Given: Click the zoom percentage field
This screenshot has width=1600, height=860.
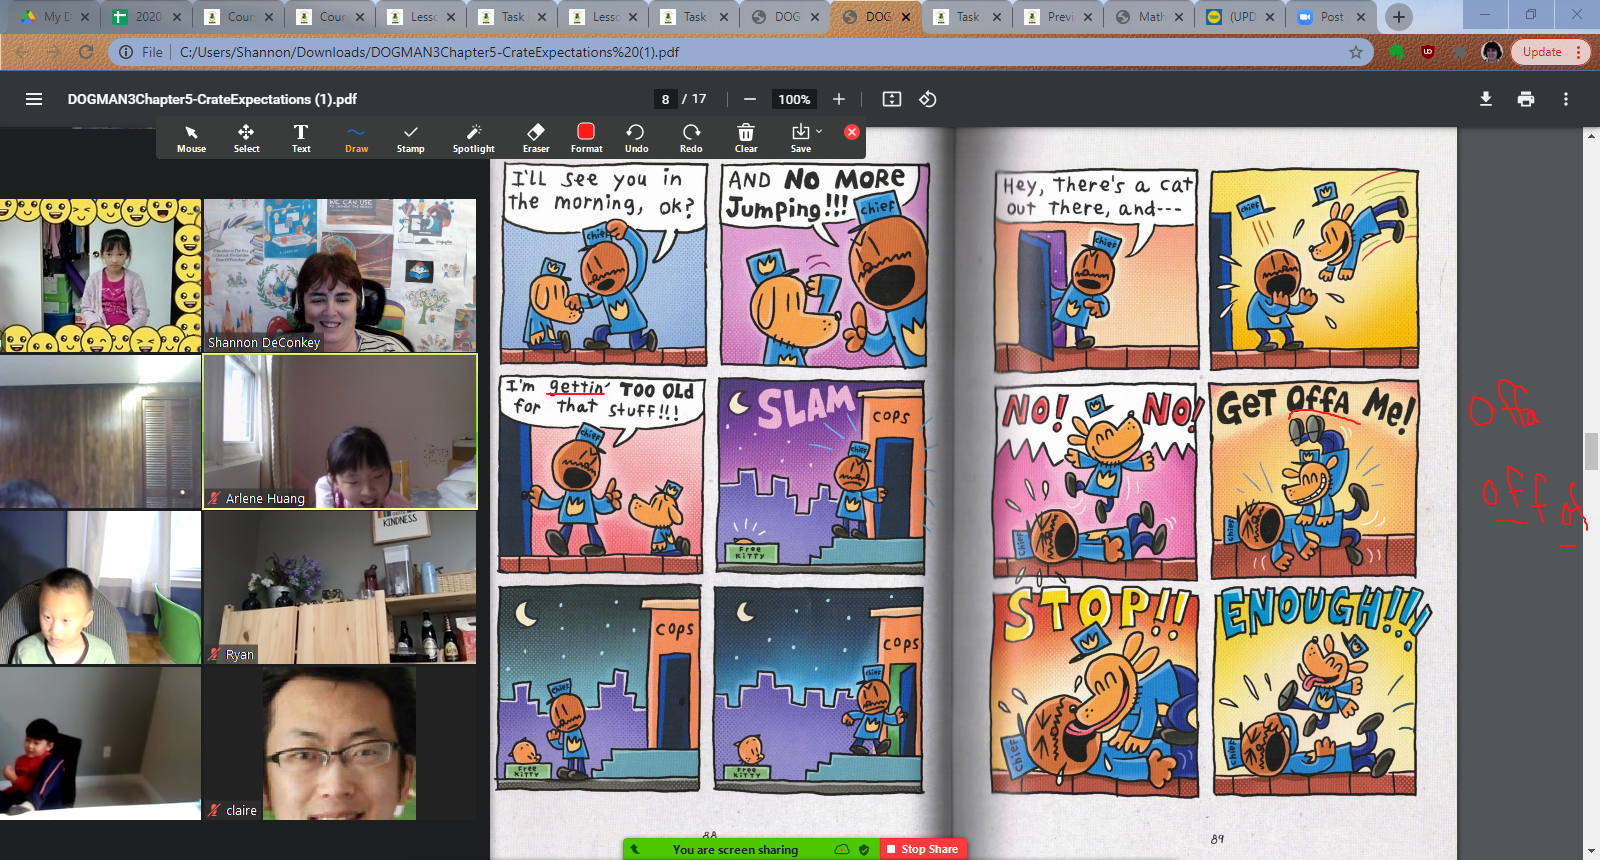Looking at the screenshot, I should pyautogui.click(x=794, y=99).
